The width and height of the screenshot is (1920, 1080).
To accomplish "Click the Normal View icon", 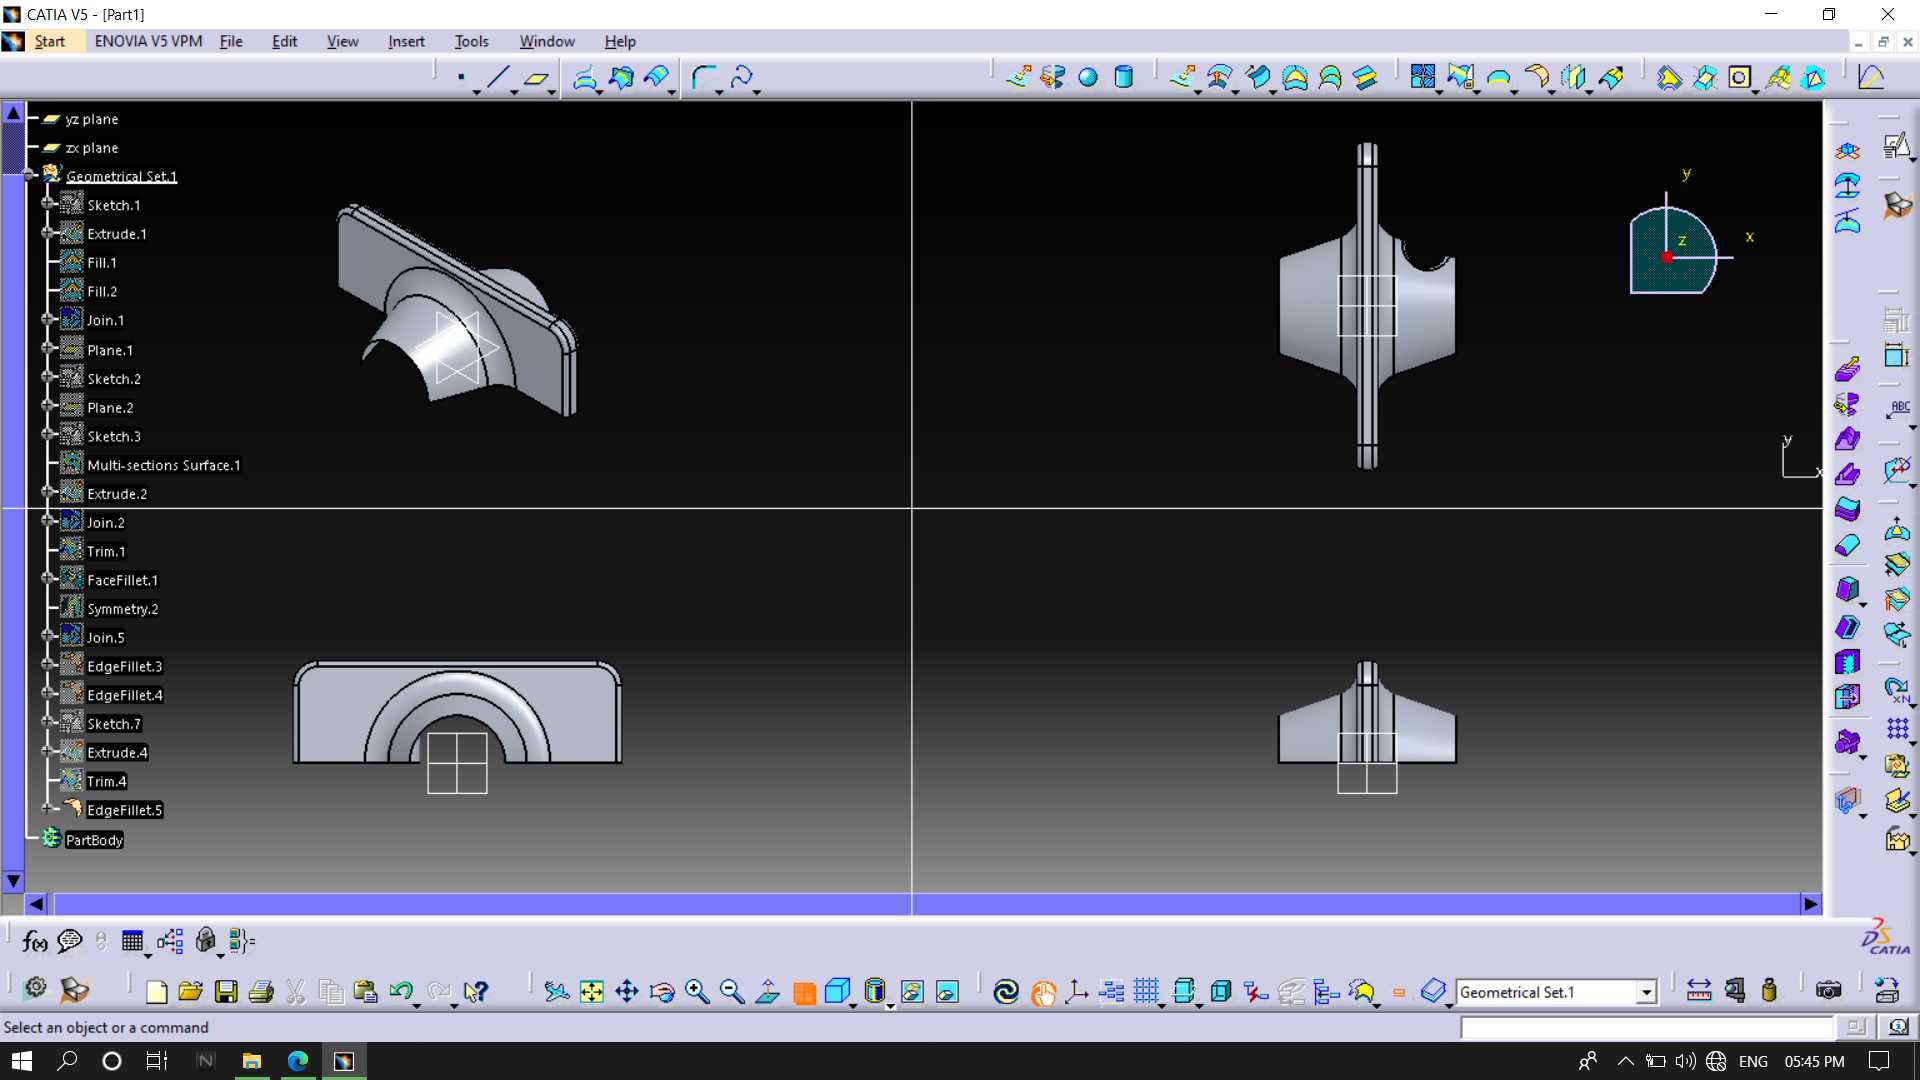I will tap(768, 991).
